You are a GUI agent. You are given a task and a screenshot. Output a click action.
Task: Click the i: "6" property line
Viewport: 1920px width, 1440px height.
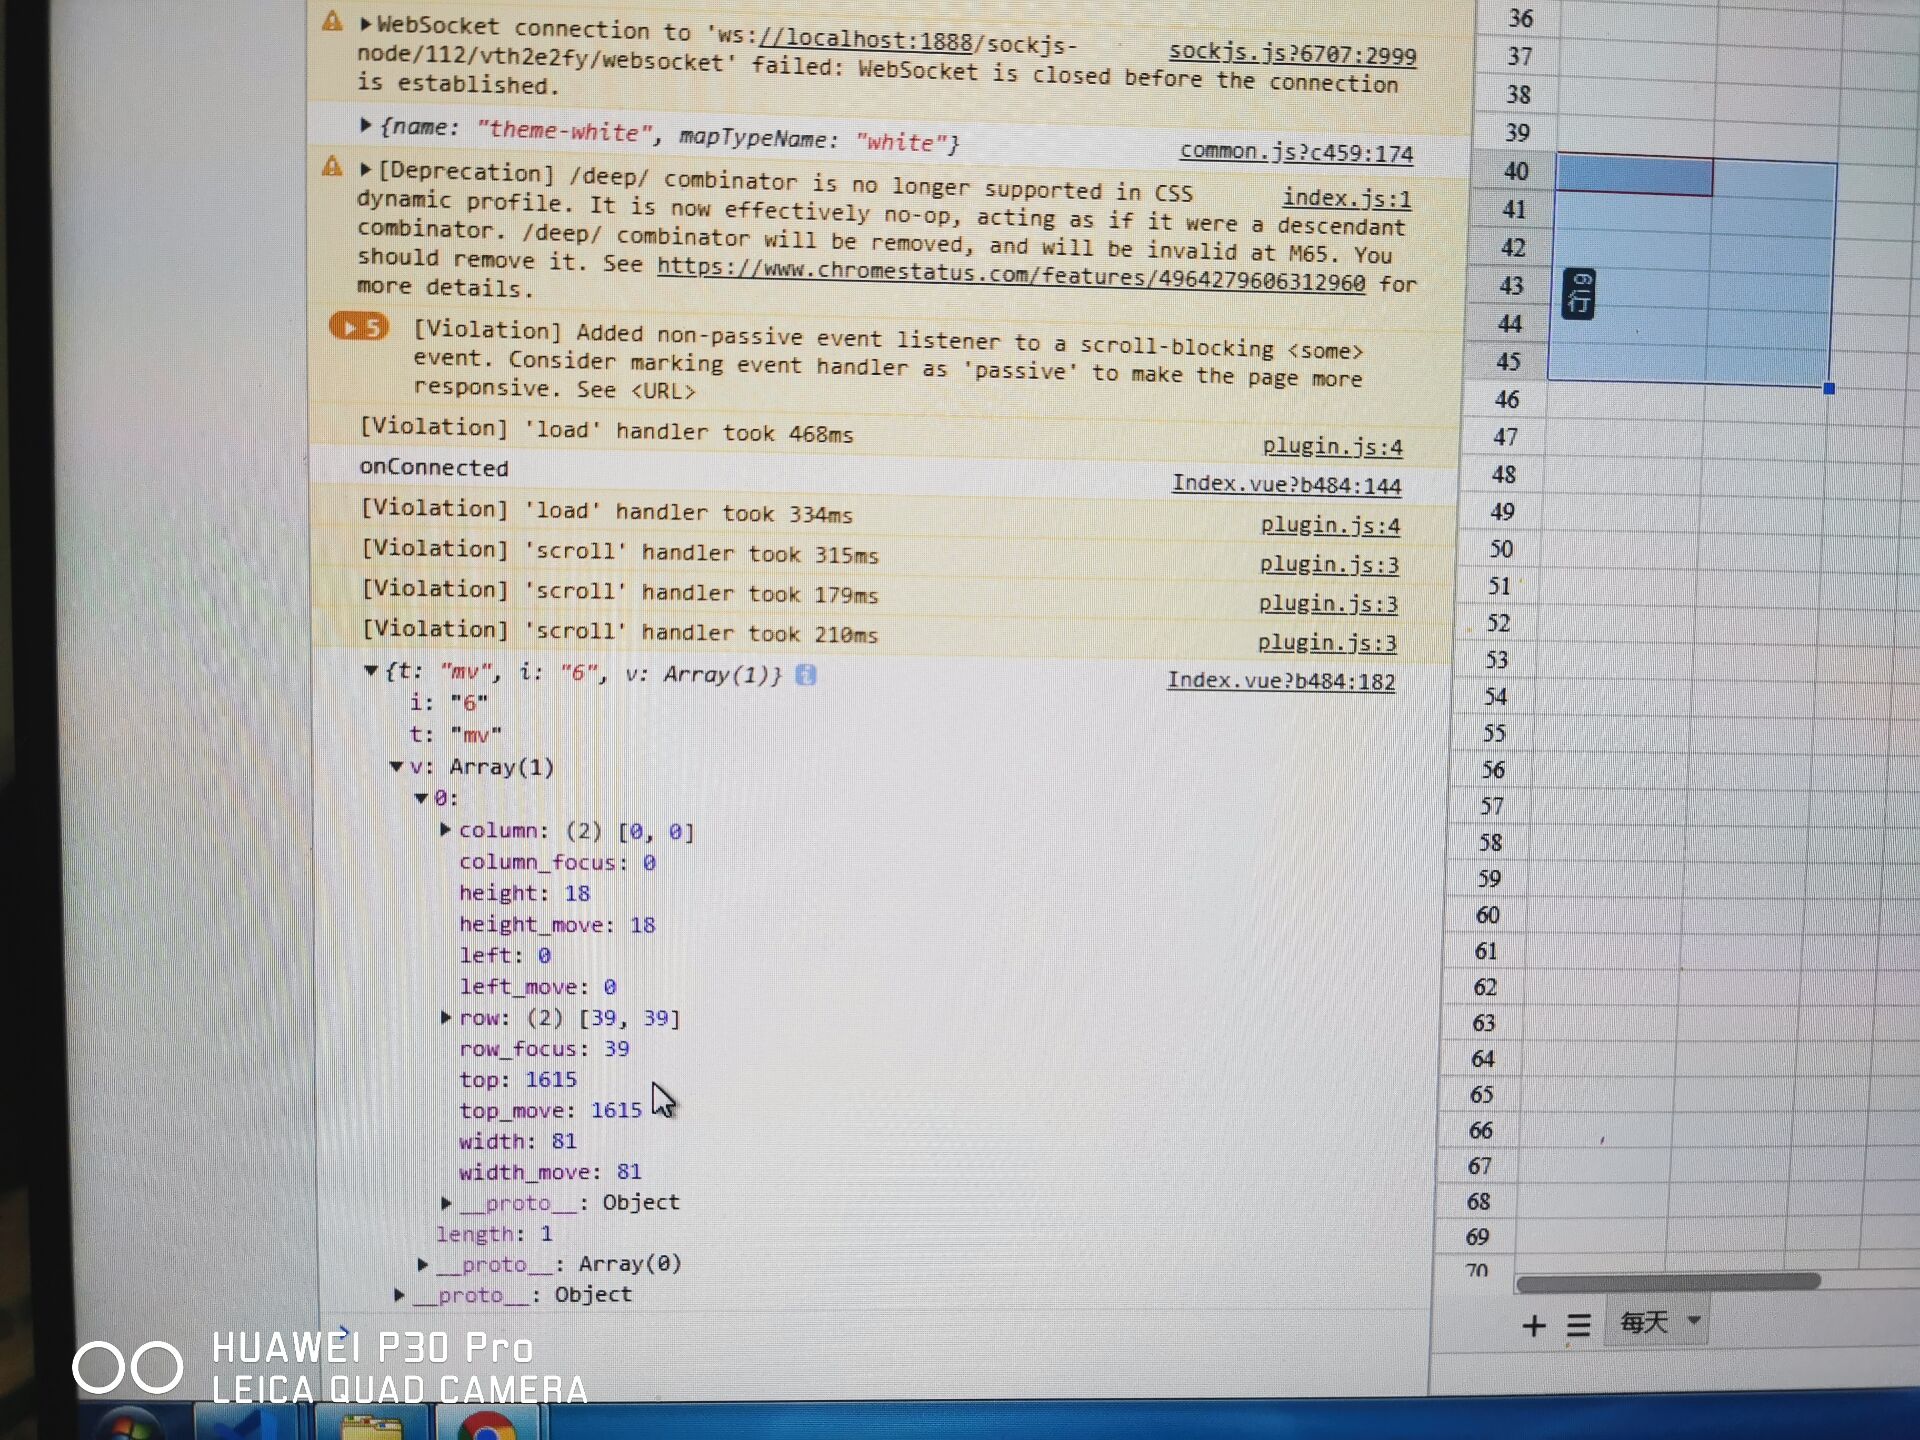point(448,703)
